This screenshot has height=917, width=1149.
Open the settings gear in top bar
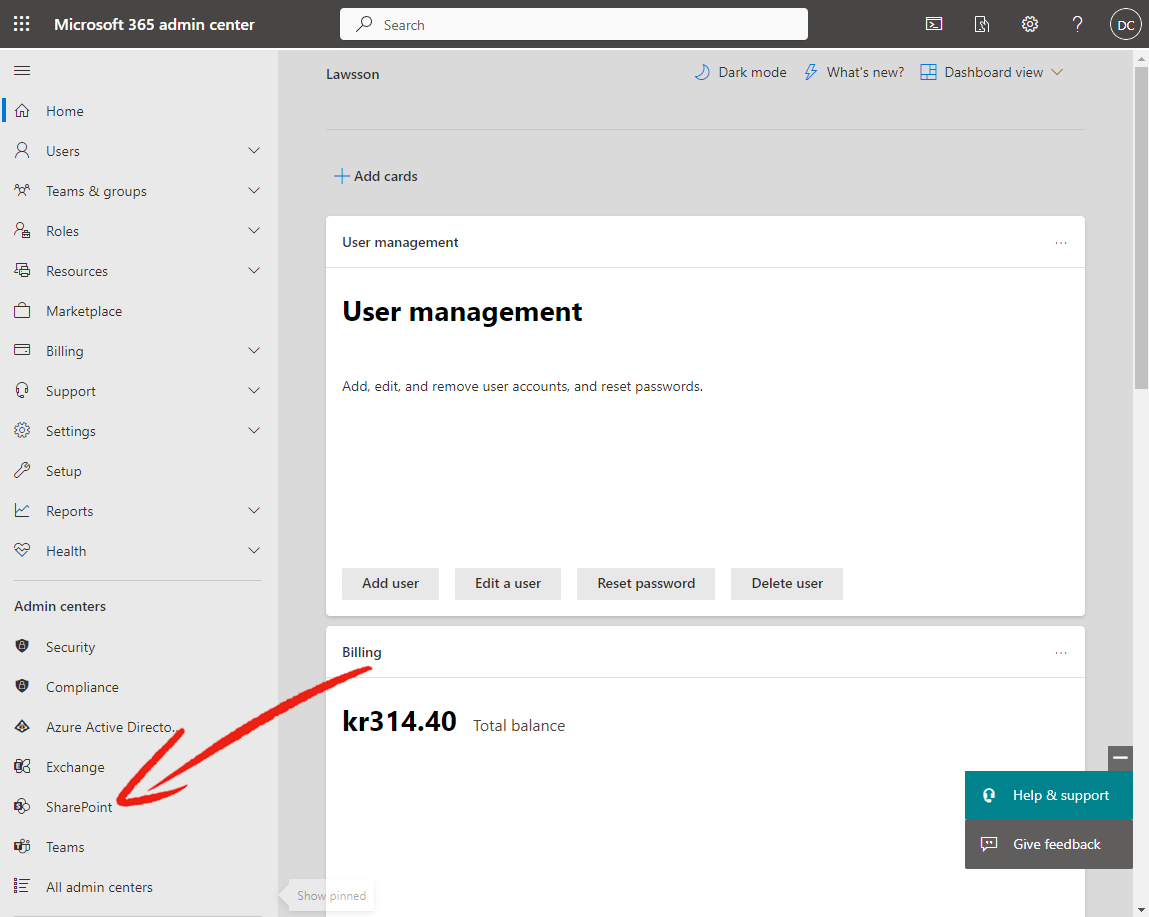pos(1030,24)
